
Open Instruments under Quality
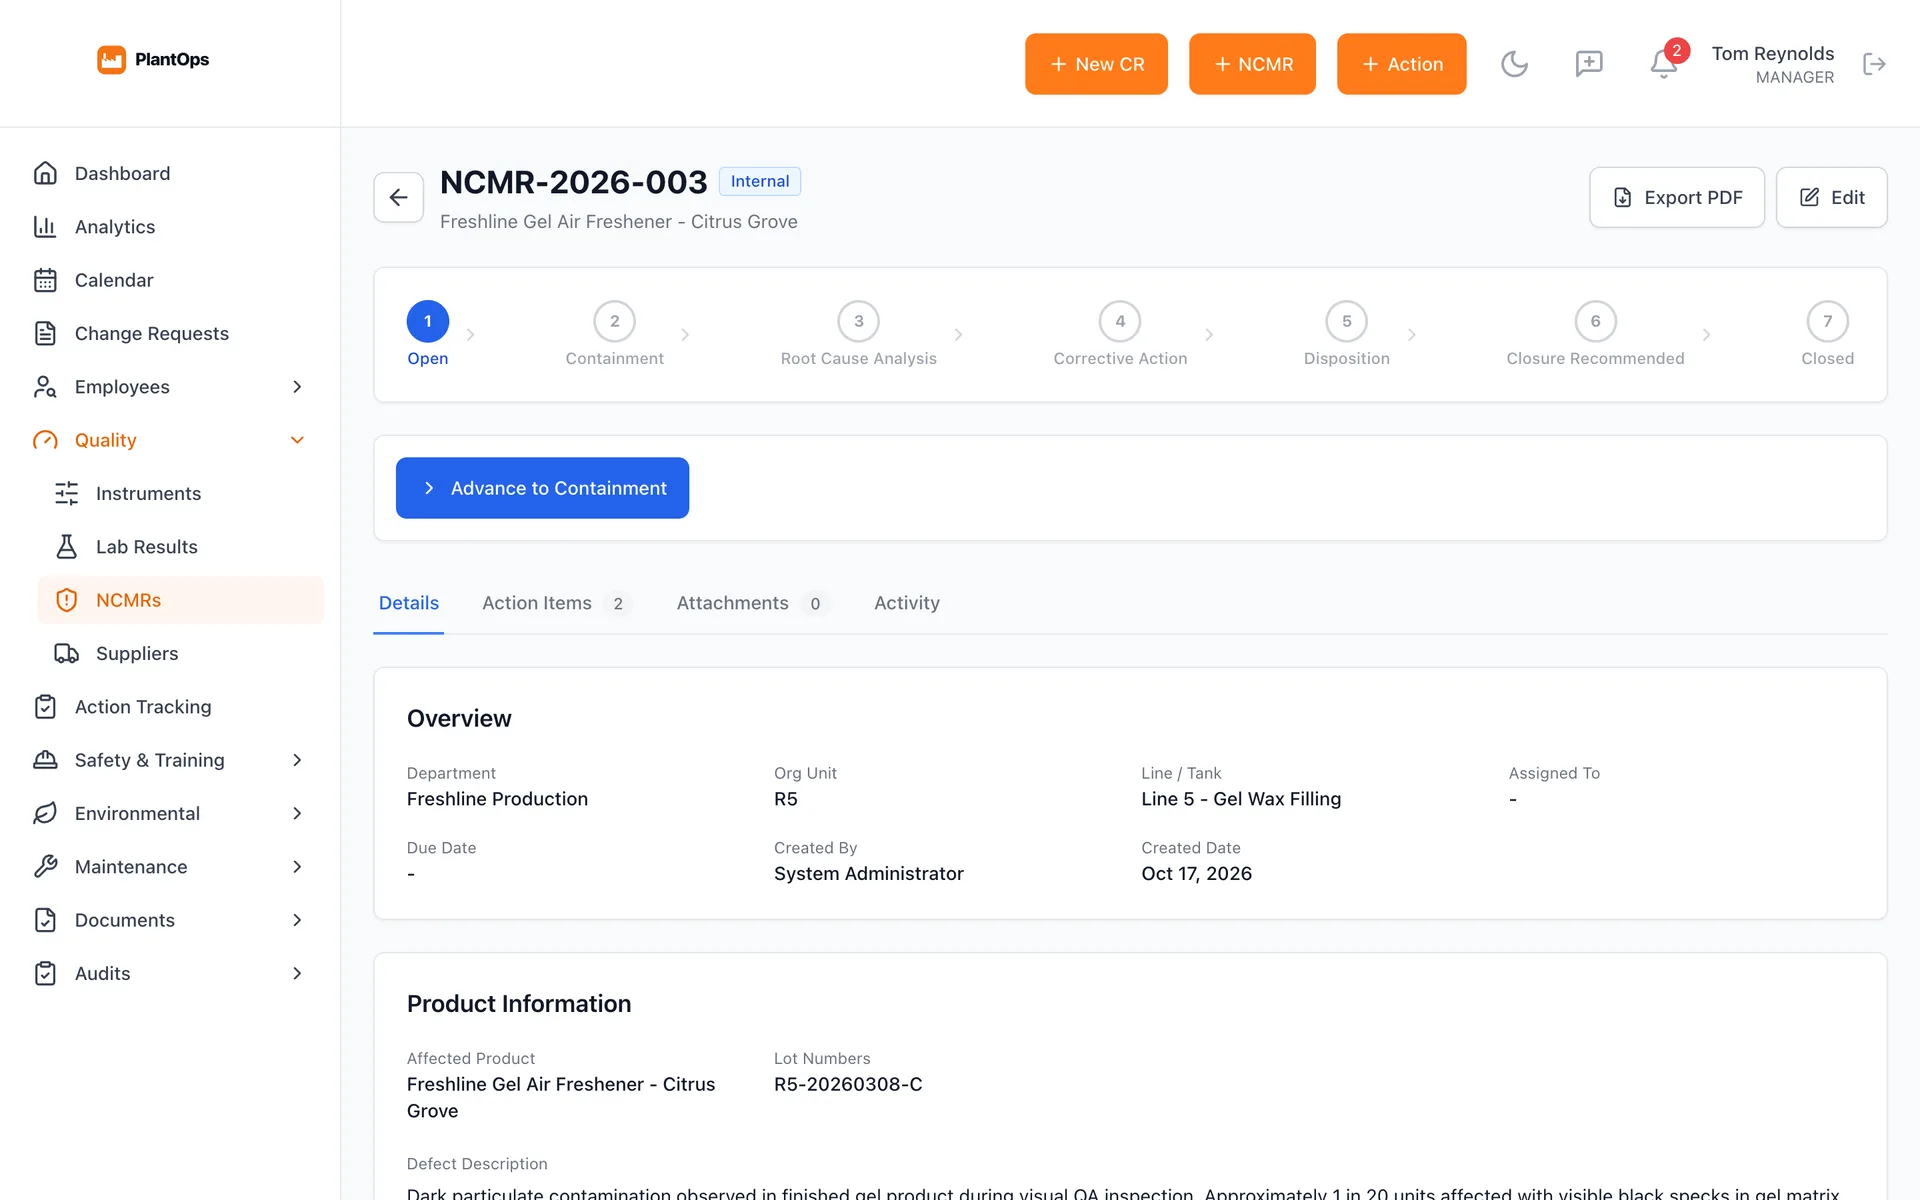180,493
